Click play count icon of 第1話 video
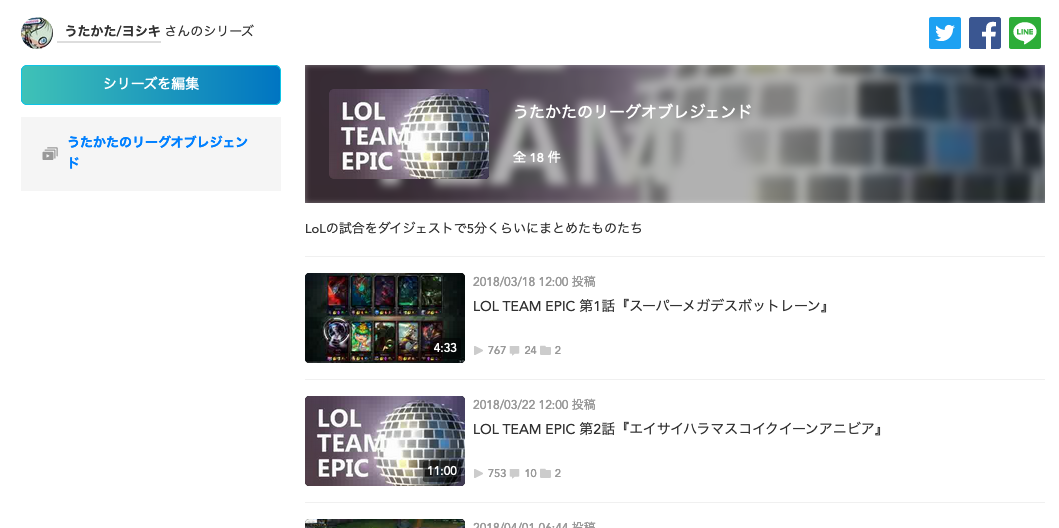 [x=478, y=350]
